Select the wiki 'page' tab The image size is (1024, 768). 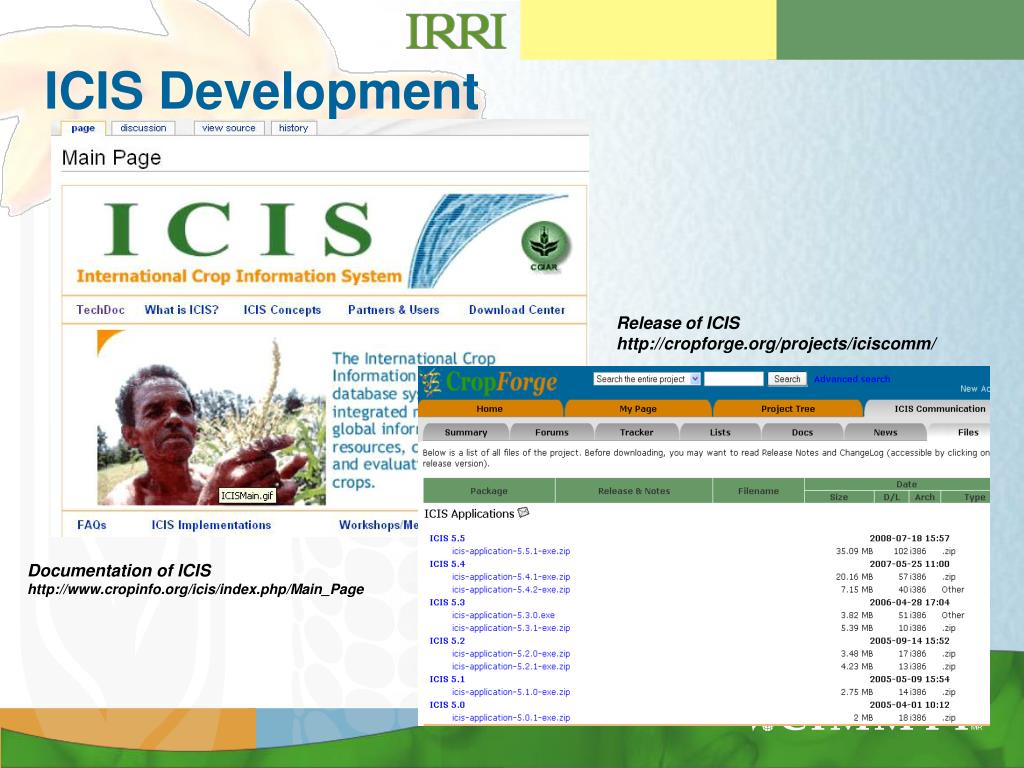click(83, 128)
